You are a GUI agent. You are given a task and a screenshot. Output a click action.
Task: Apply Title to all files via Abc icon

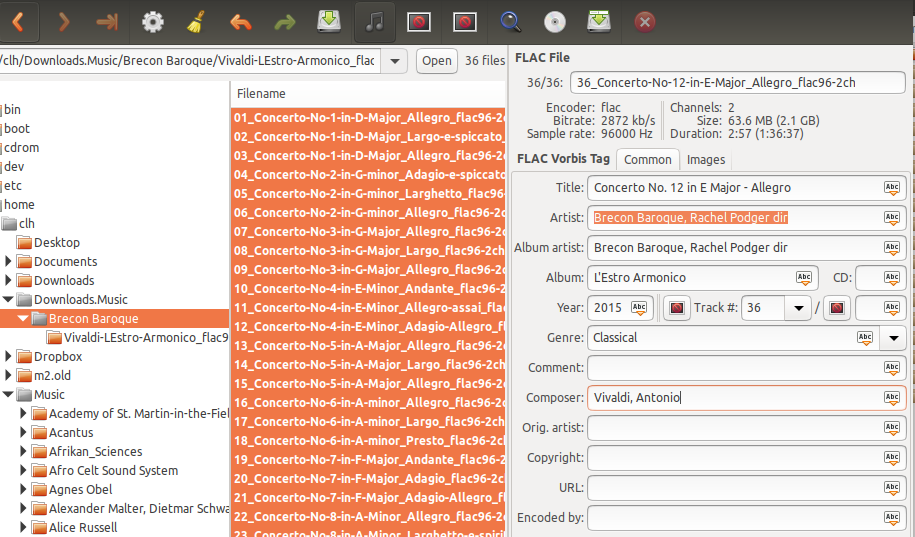point(892,187)
